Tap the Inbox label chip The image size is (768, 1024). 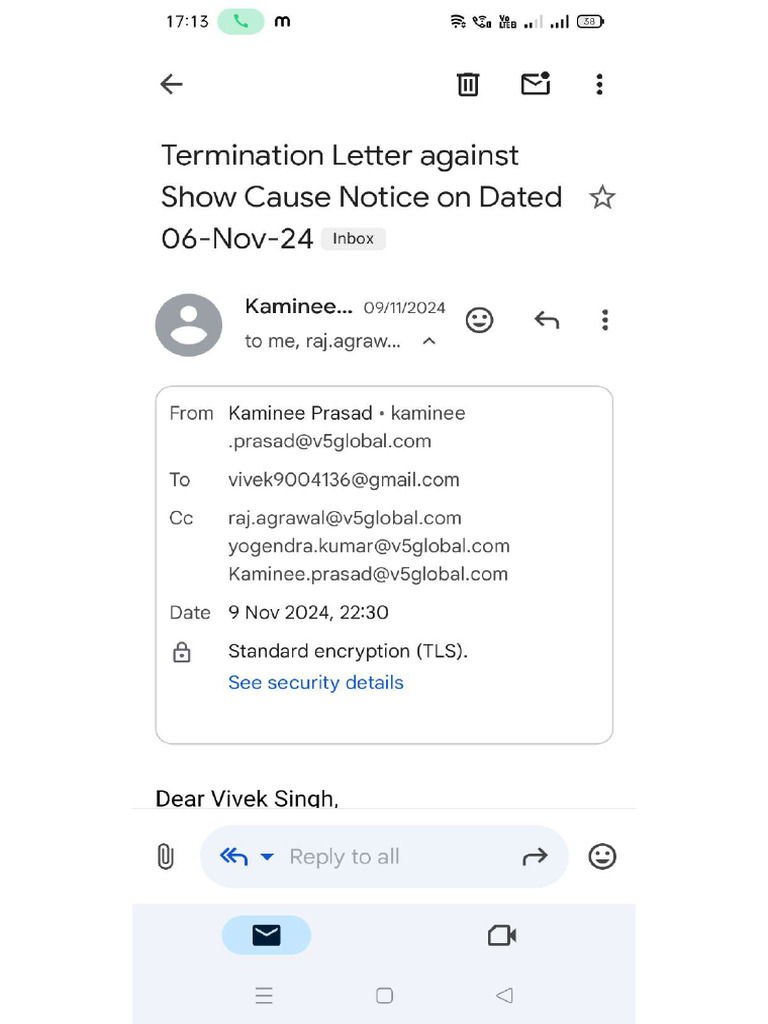[x=353, y=238]
